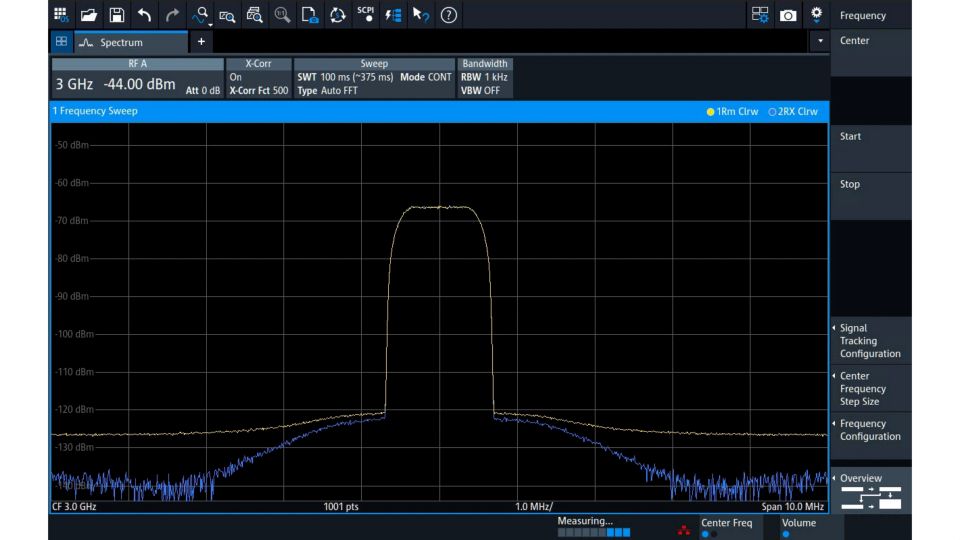Click the 1001 pts footer label
Screen dimensions: 960x540
click(341, 506)
